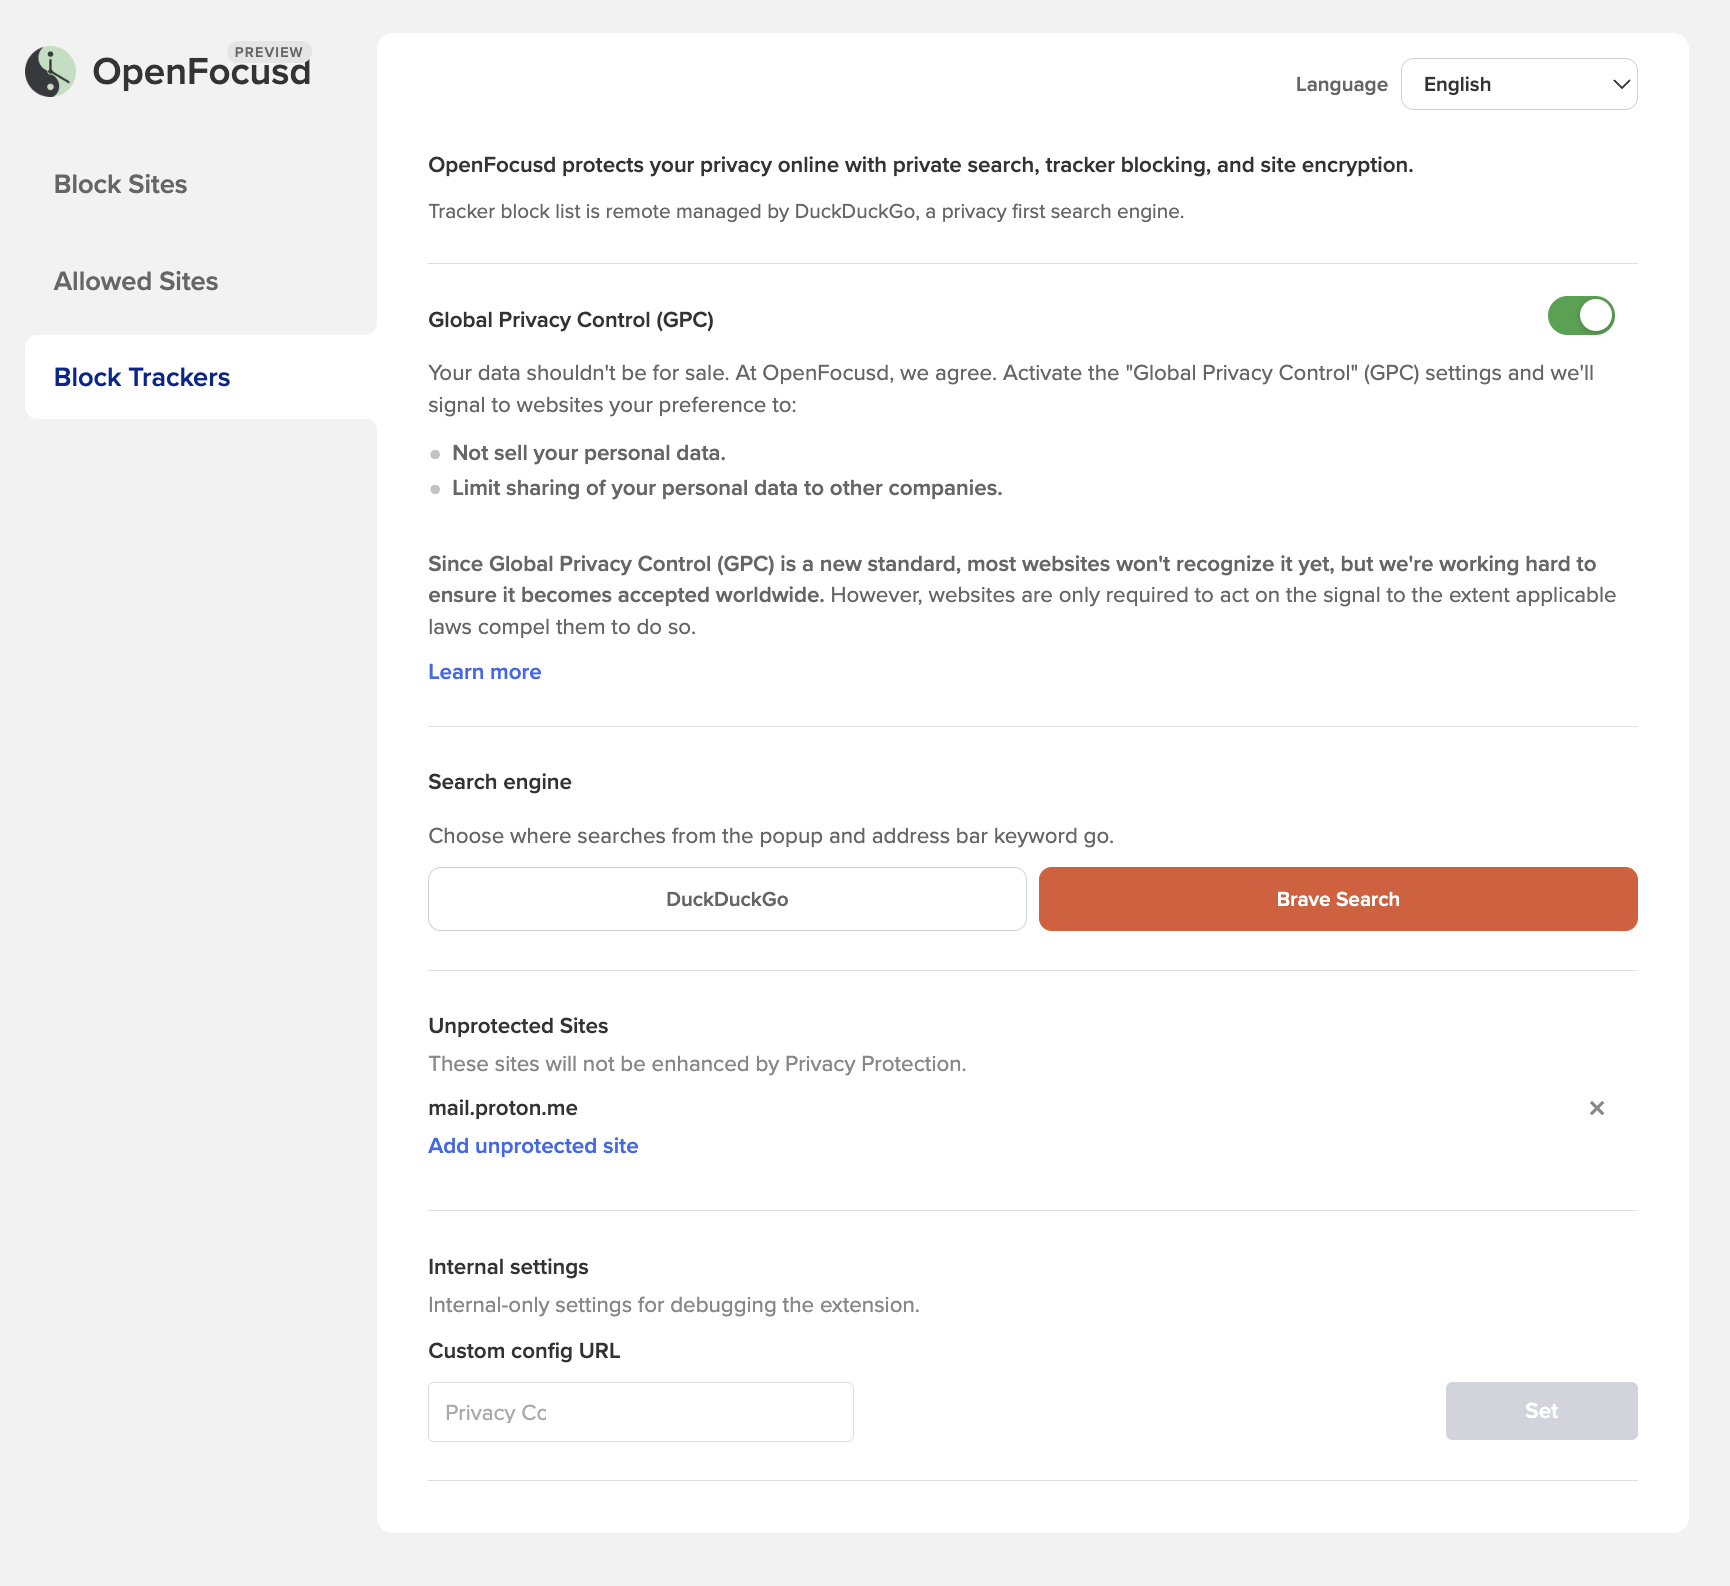Focus the Custom config URL field

(641, 1412)
